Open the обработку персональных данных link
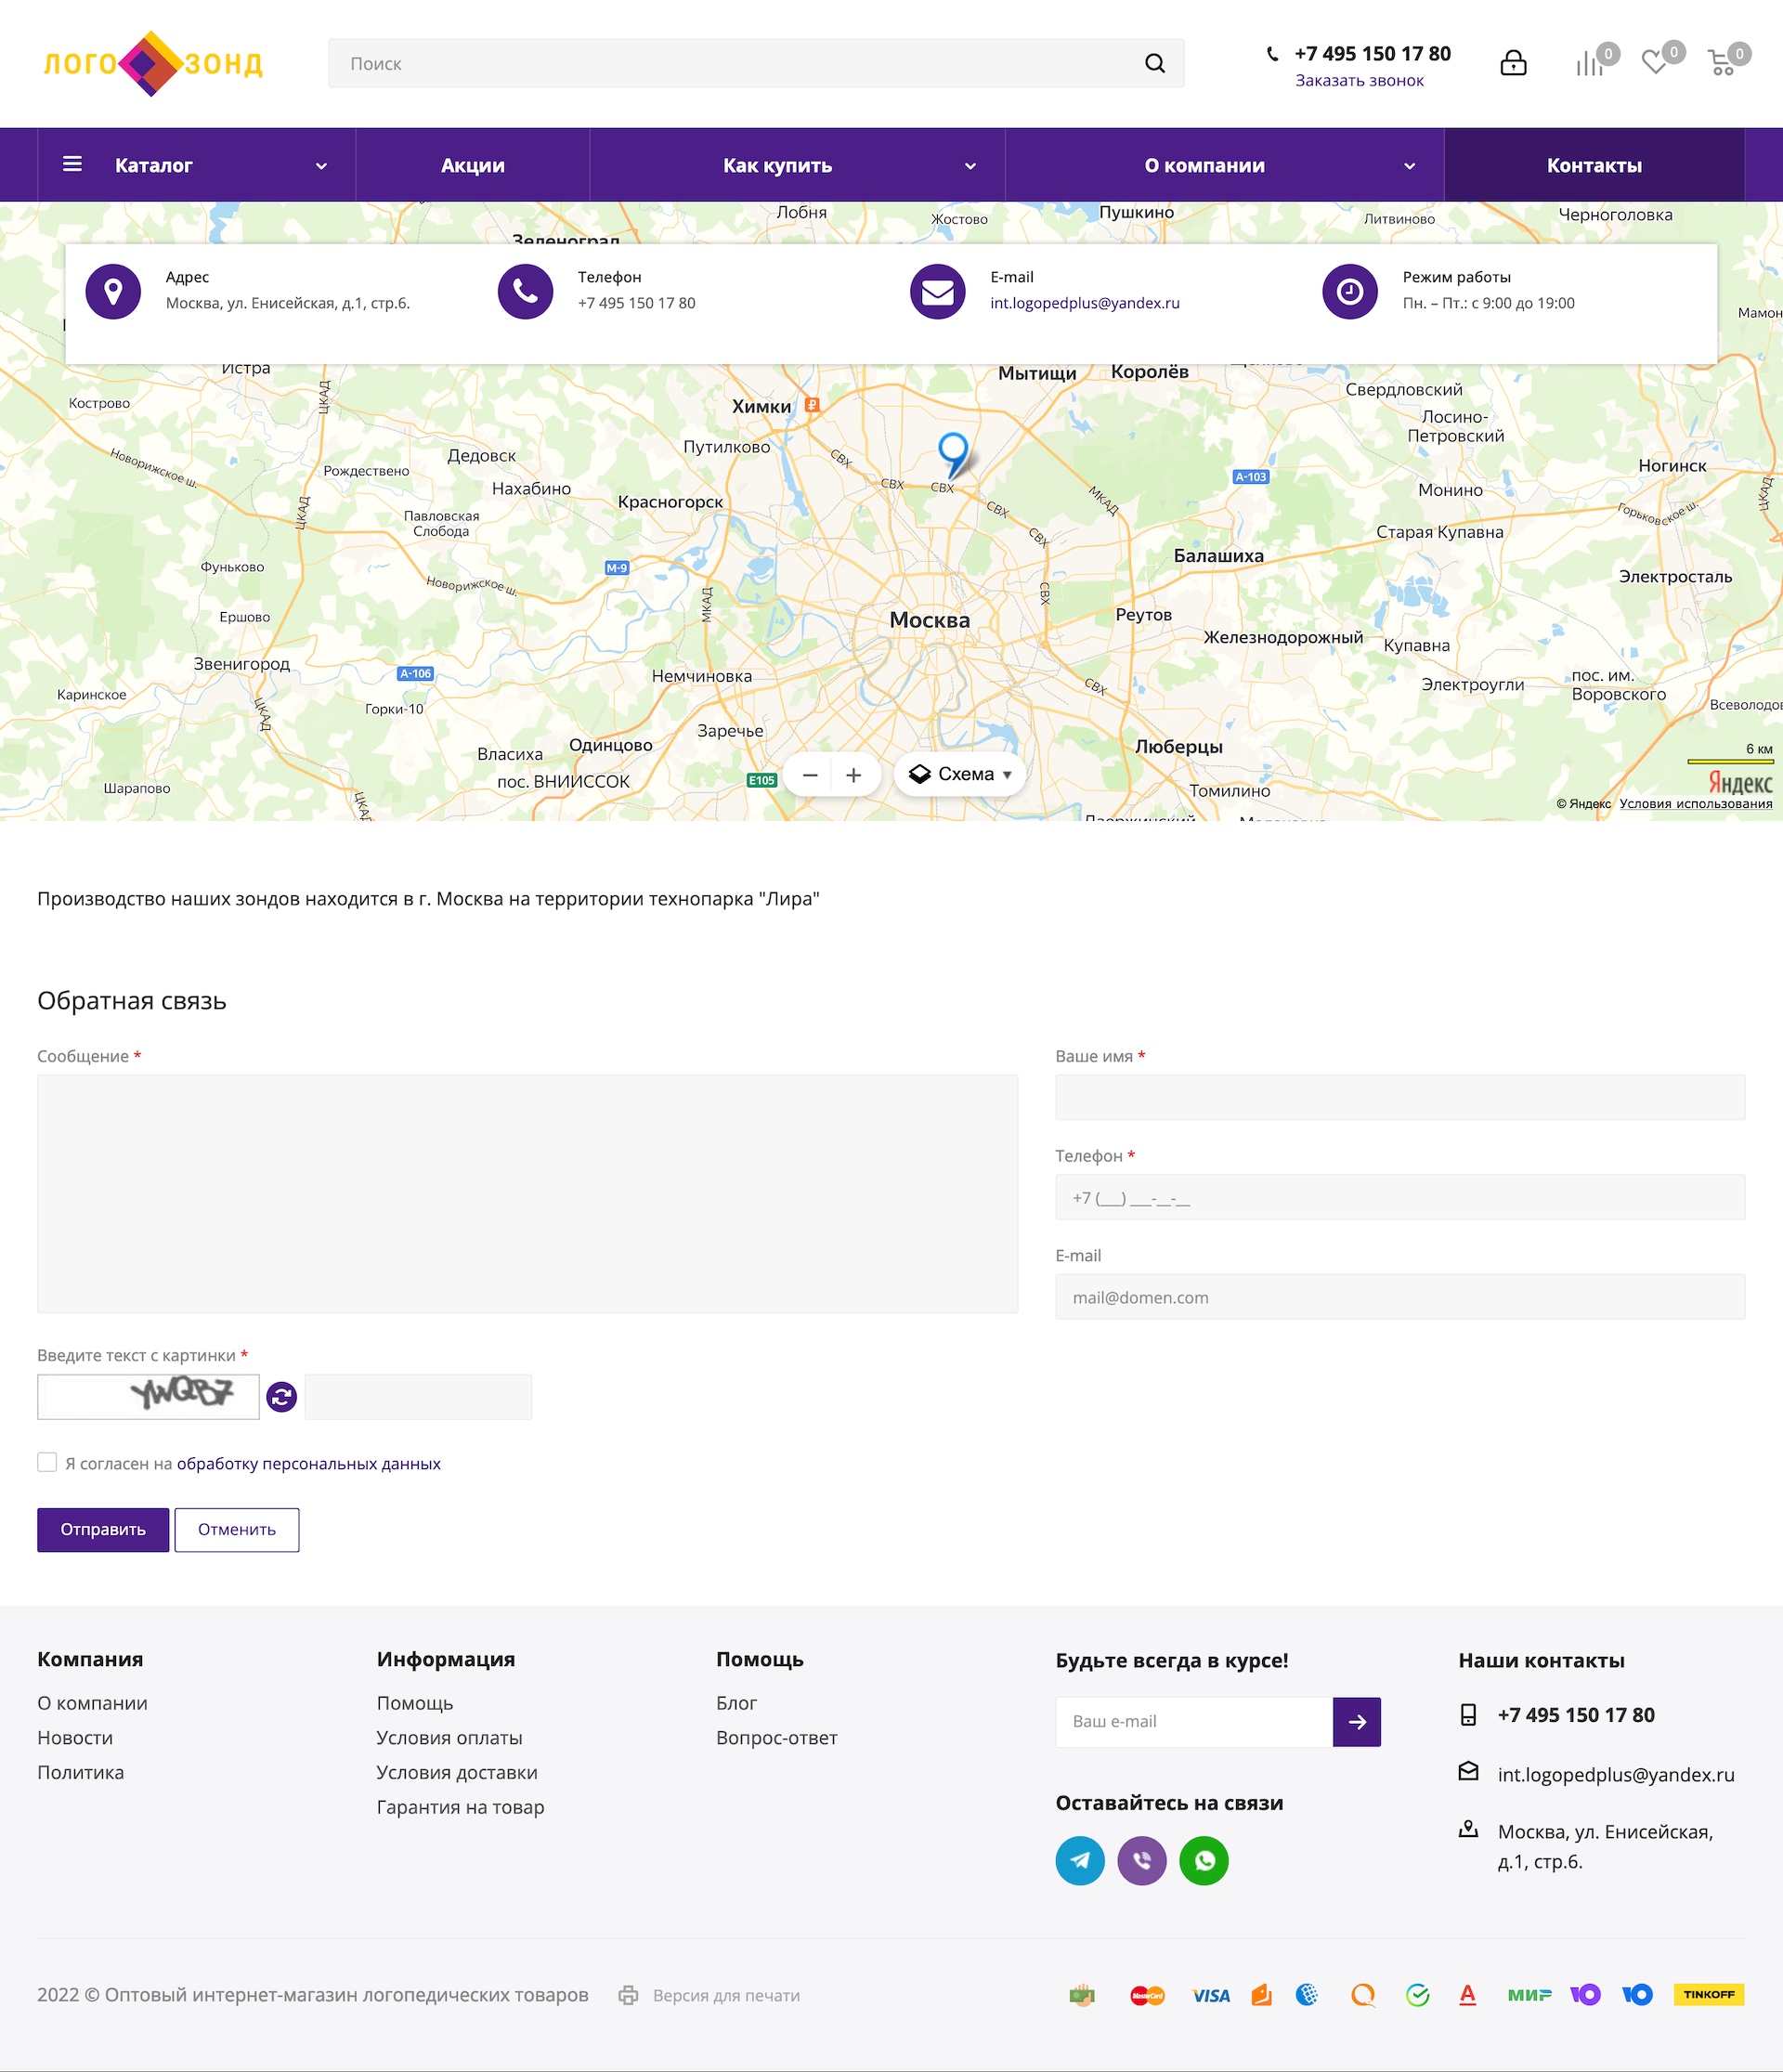 click(x=309, y=1464)
